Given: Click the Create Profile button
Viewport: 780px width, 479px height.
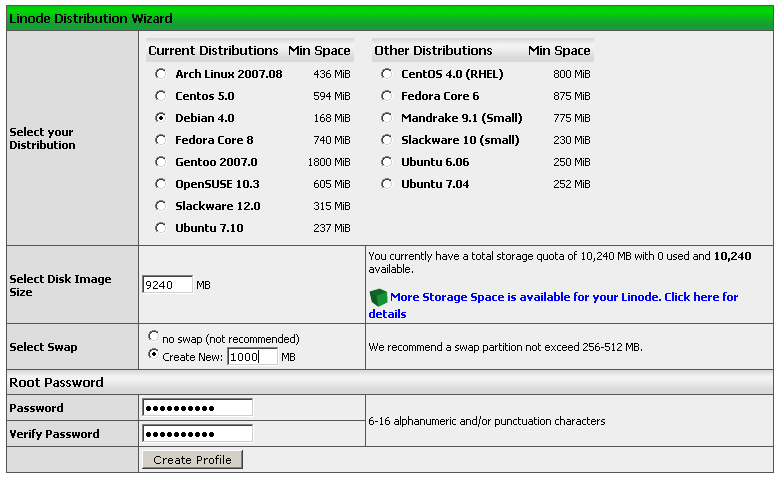Looking at the screenshot, I should [193, 460].
